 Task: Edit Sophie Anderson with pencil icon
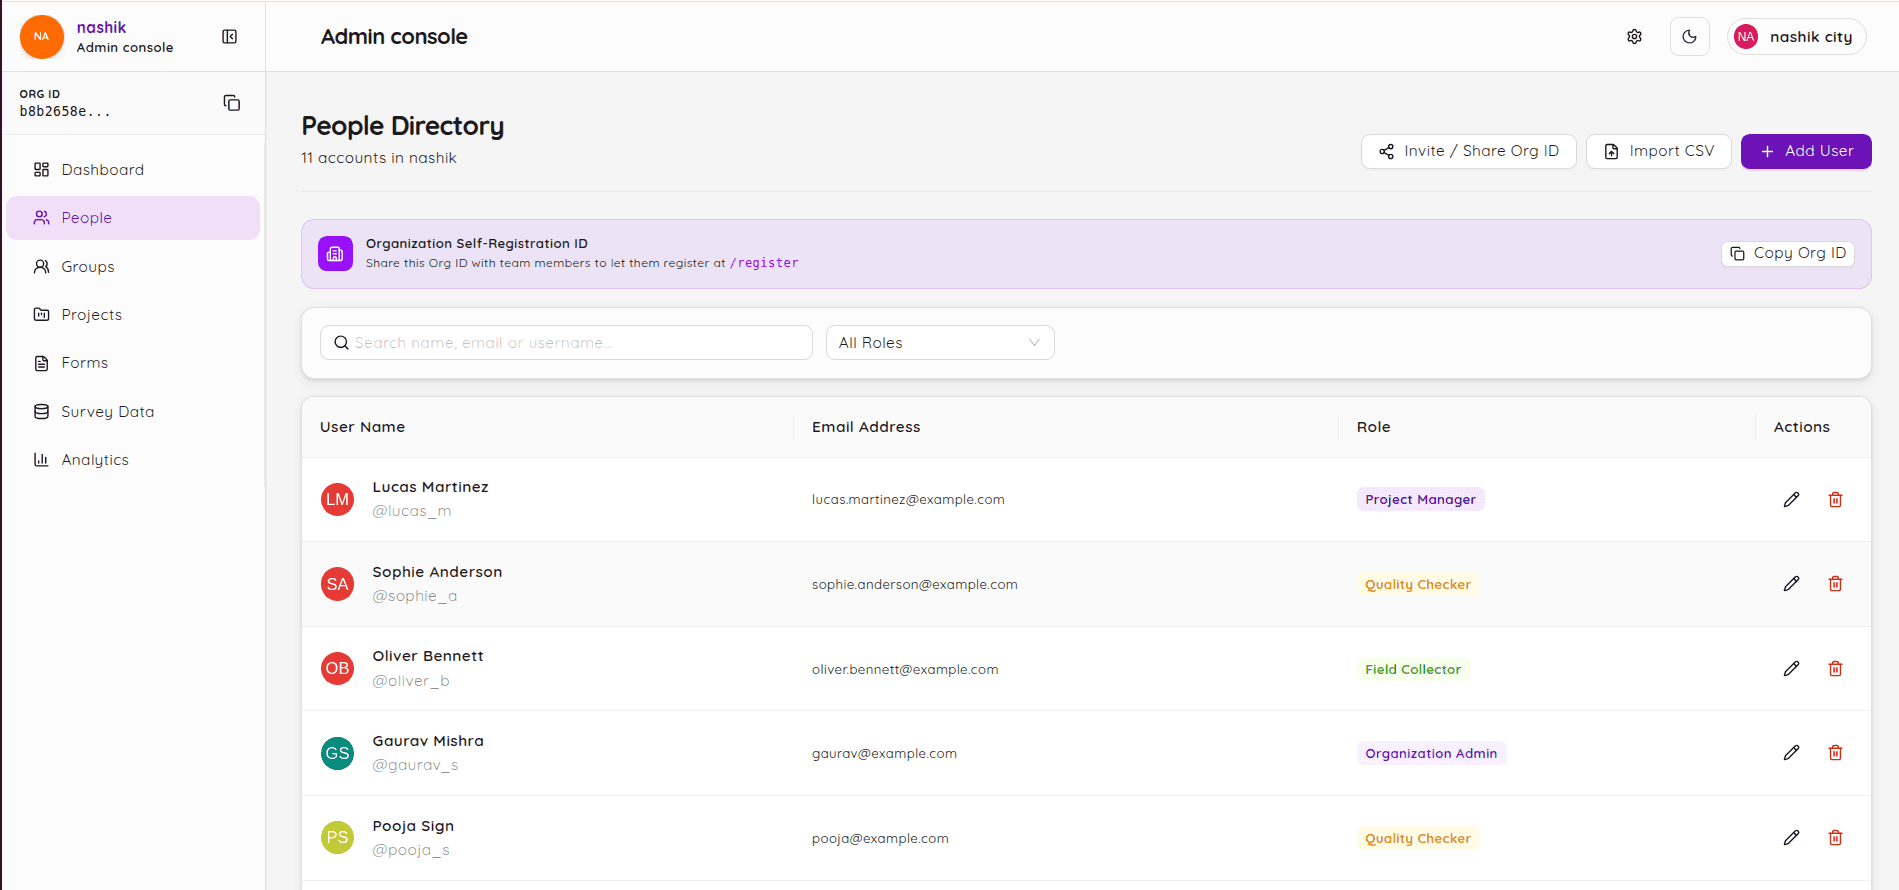click(x=1791, y=584)
